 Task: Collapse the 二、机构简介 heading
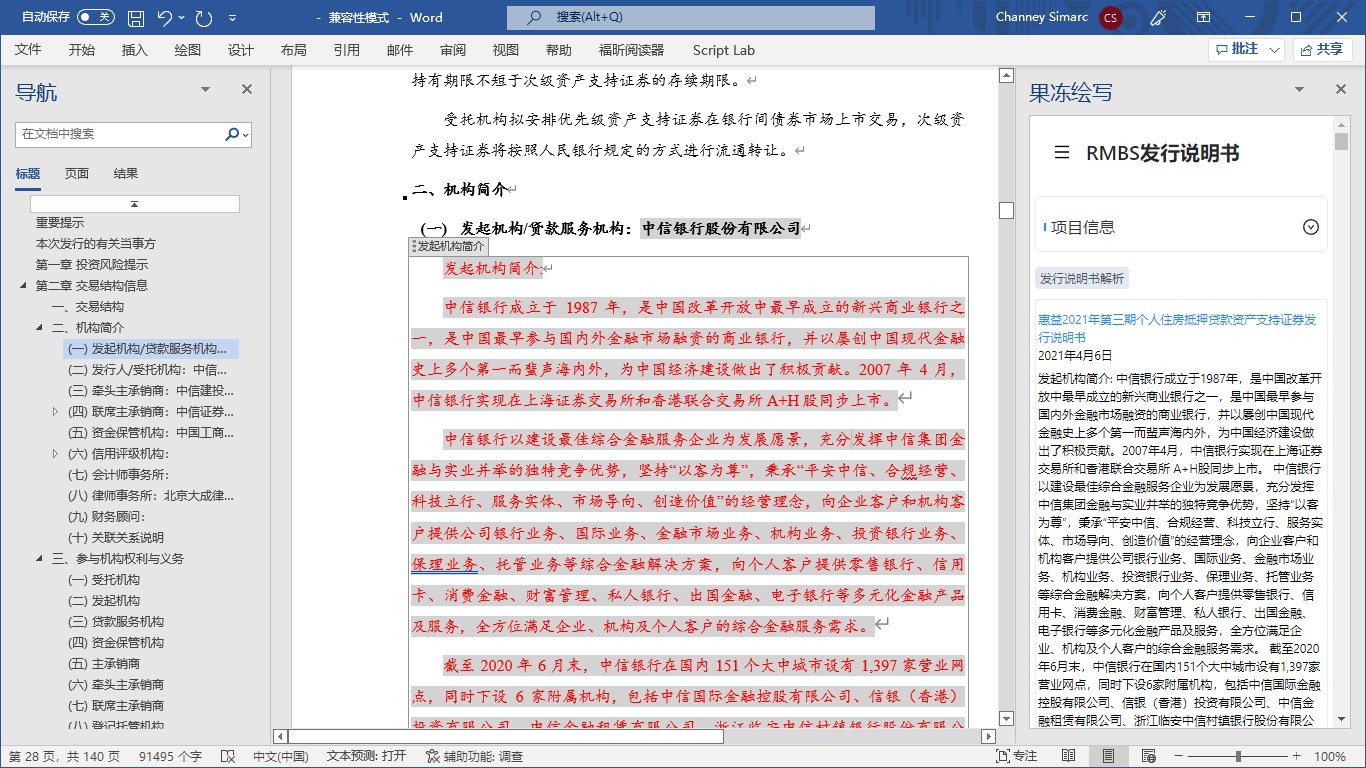coord(39,328)
